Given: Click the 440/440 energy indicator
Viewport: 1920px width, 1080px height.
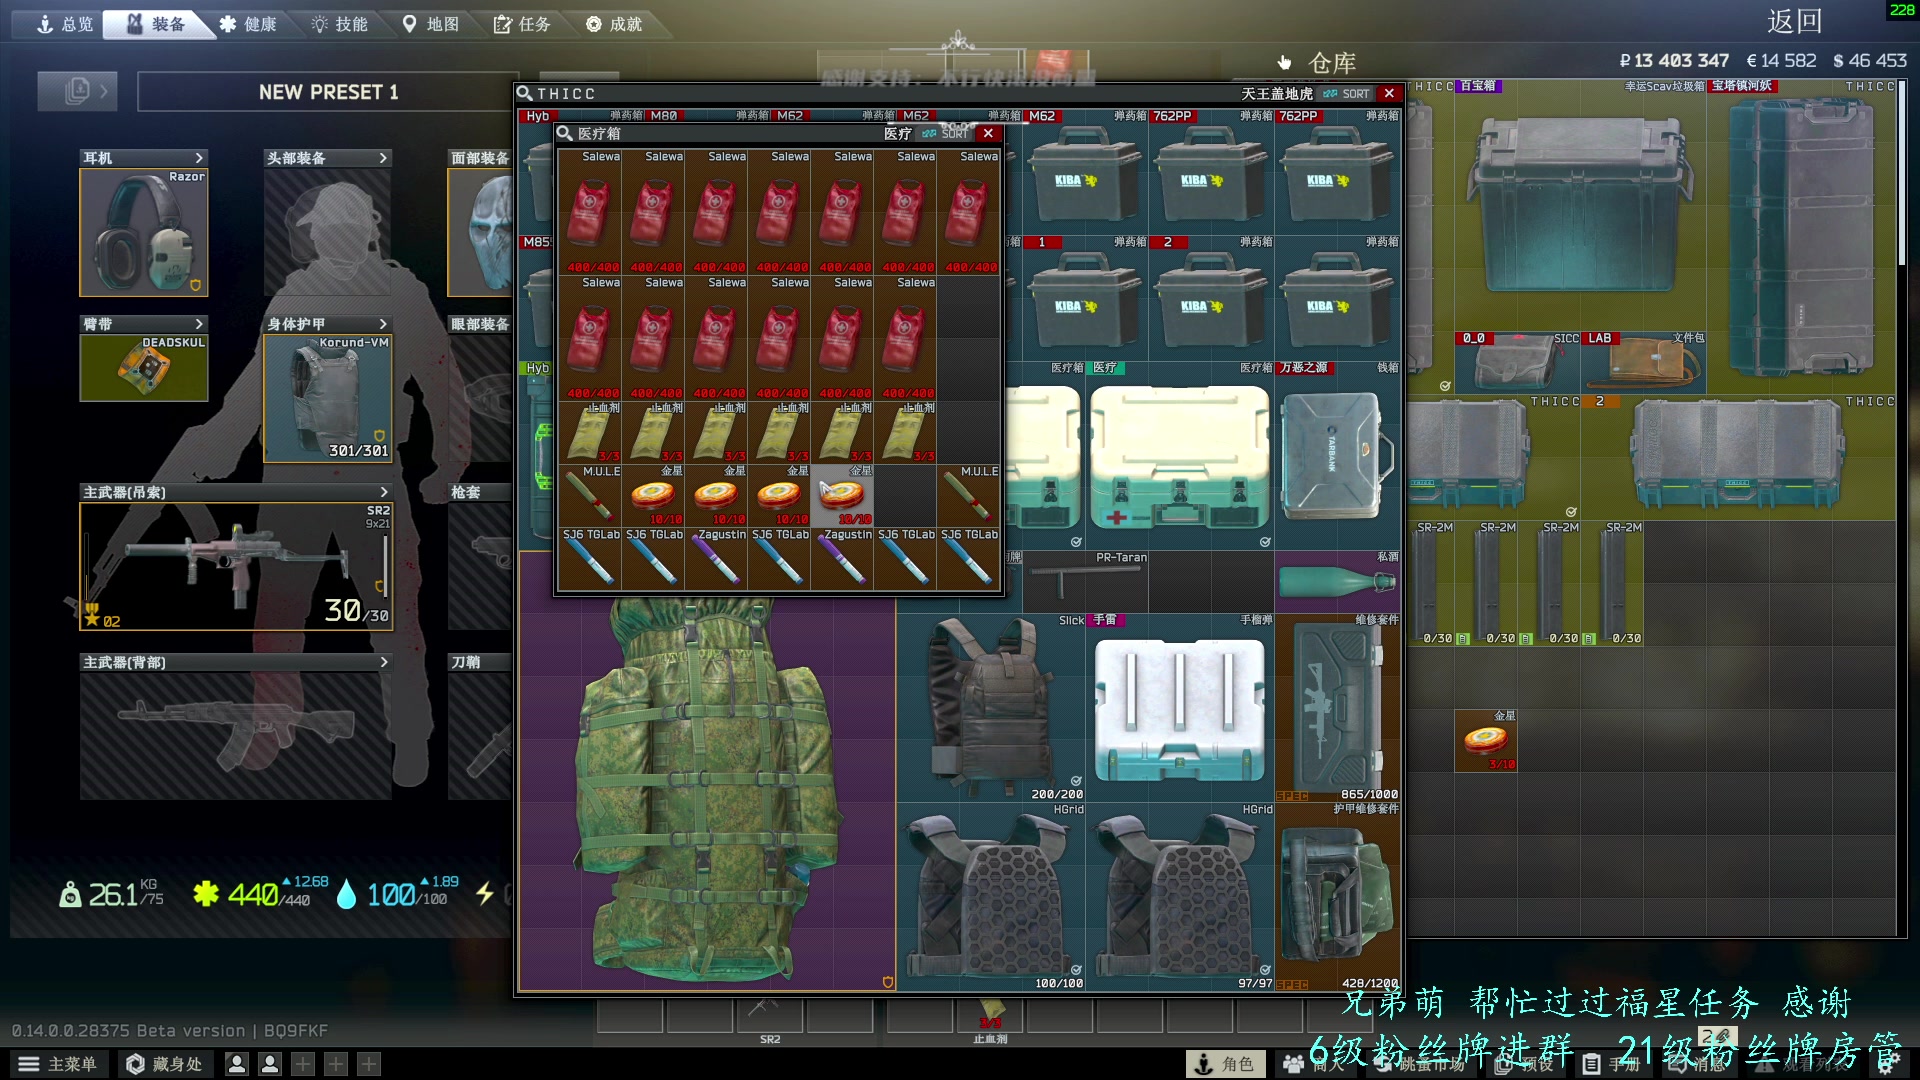Looking at the screenshot, I should click(261, 893).
